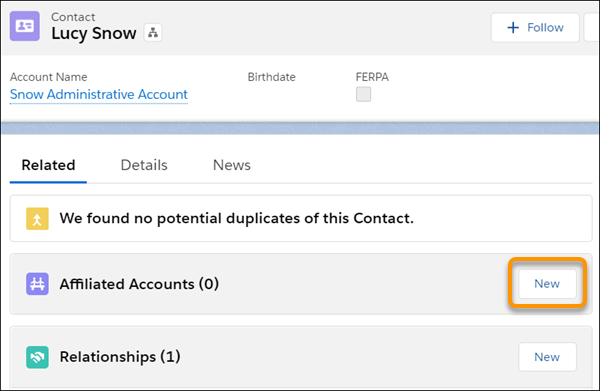Viewport: 600px width, 391px height.
Task: Switch to the Related tab
Action: pyautogui.click(x=48, y=165)
